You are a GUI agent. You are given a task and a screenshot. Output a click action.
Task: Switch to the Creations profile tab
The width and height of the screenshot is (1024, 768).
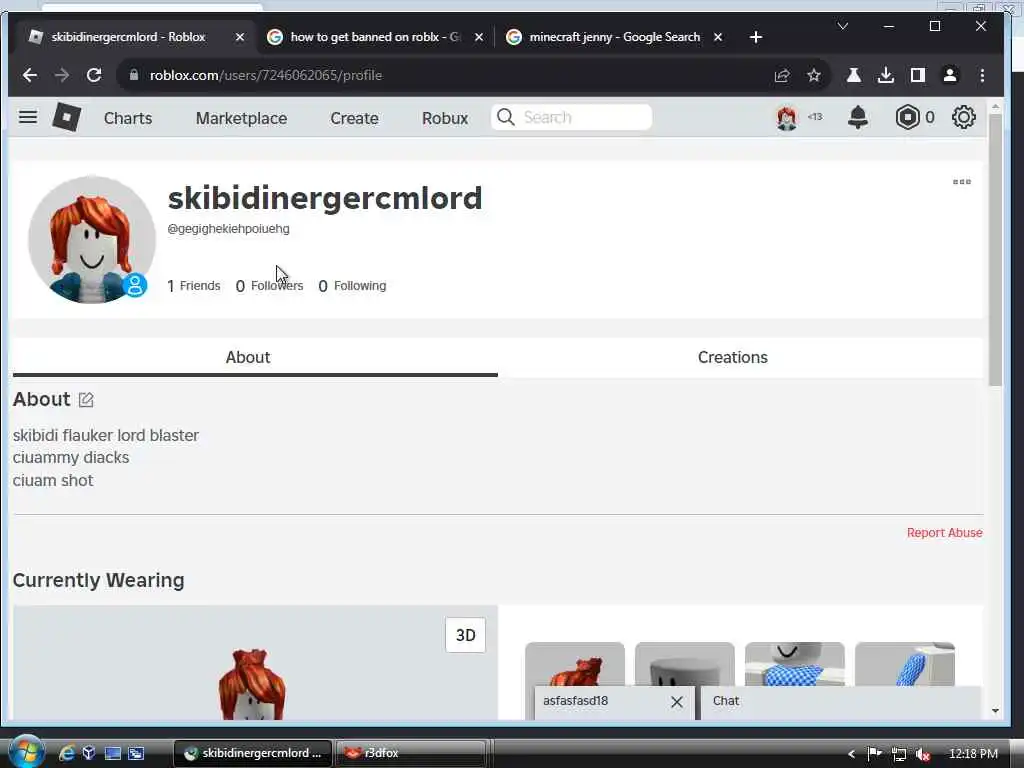coord(733,357)
